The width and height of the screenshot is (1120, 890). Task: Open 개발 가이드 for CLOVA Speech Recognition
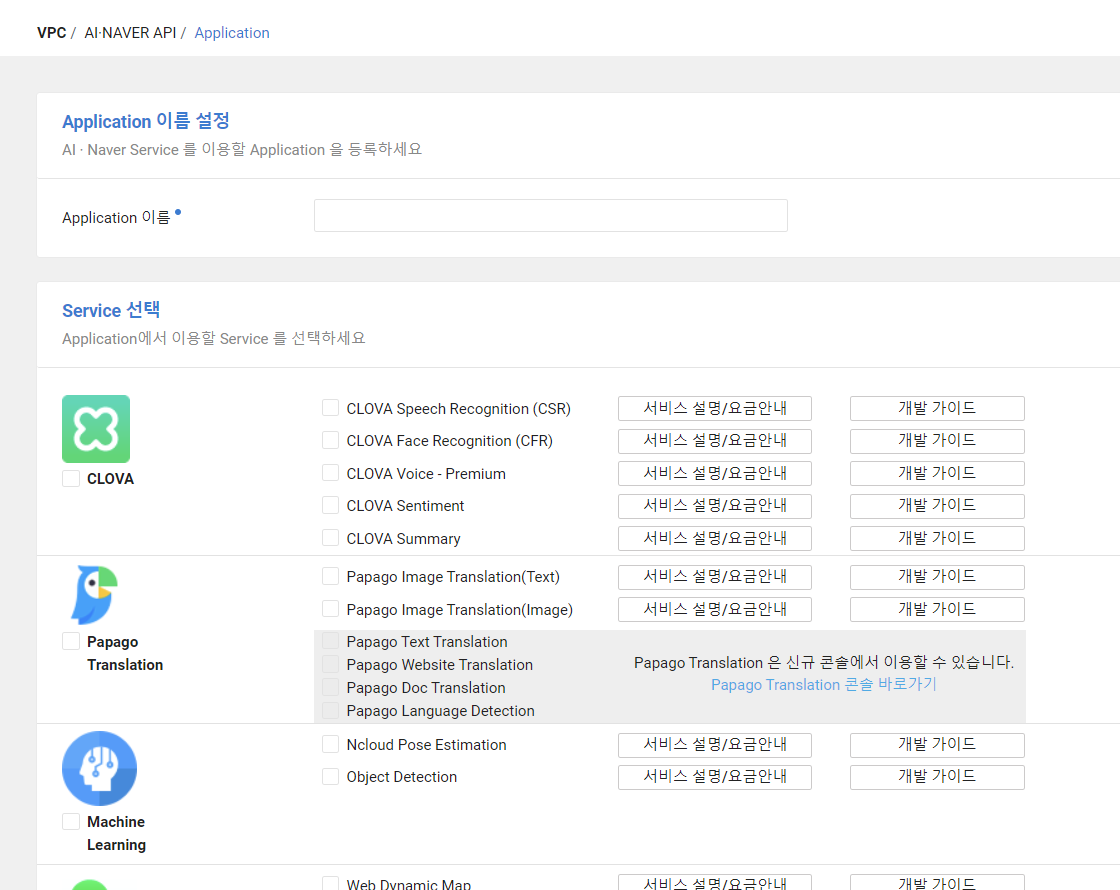coord(937,409)
